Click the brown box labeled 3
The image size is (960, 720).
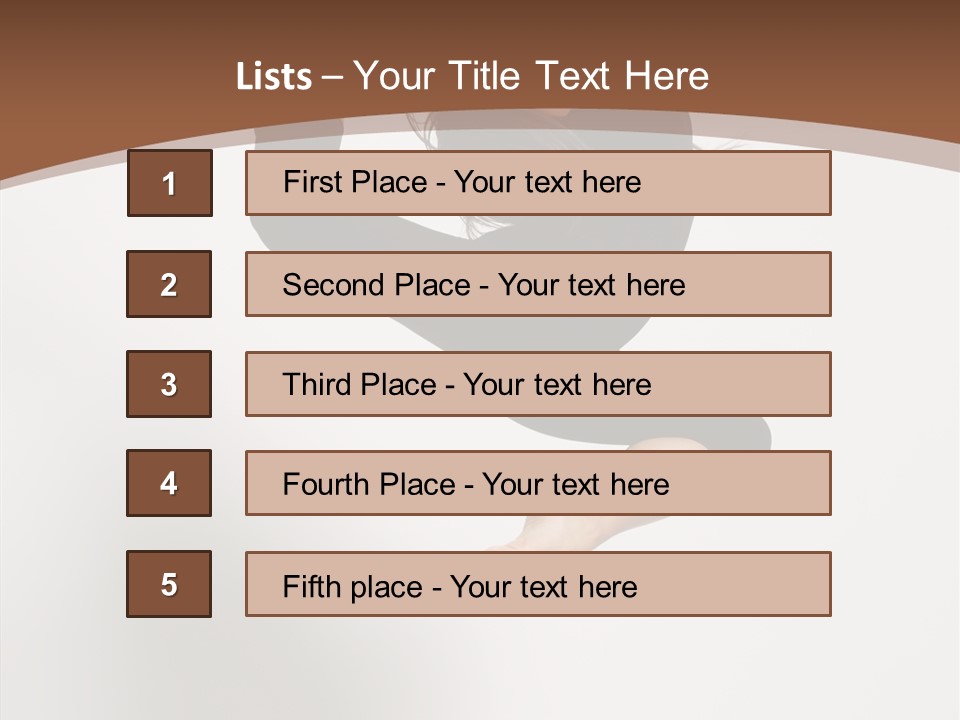coord(169,384)
